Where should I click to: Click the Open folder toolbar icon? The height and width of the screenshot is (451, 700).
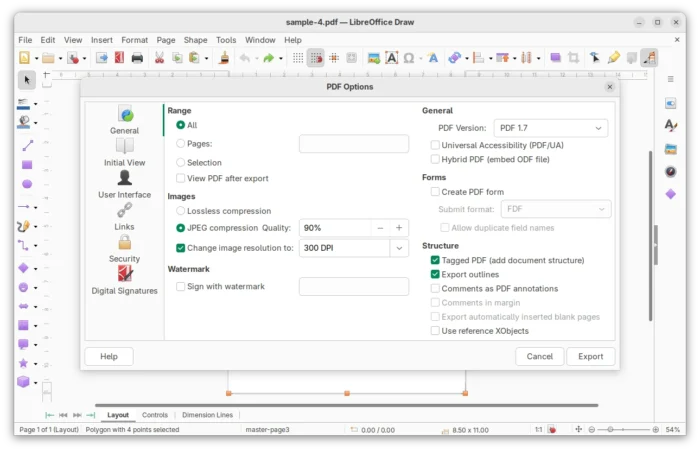[x=48, y=58]
